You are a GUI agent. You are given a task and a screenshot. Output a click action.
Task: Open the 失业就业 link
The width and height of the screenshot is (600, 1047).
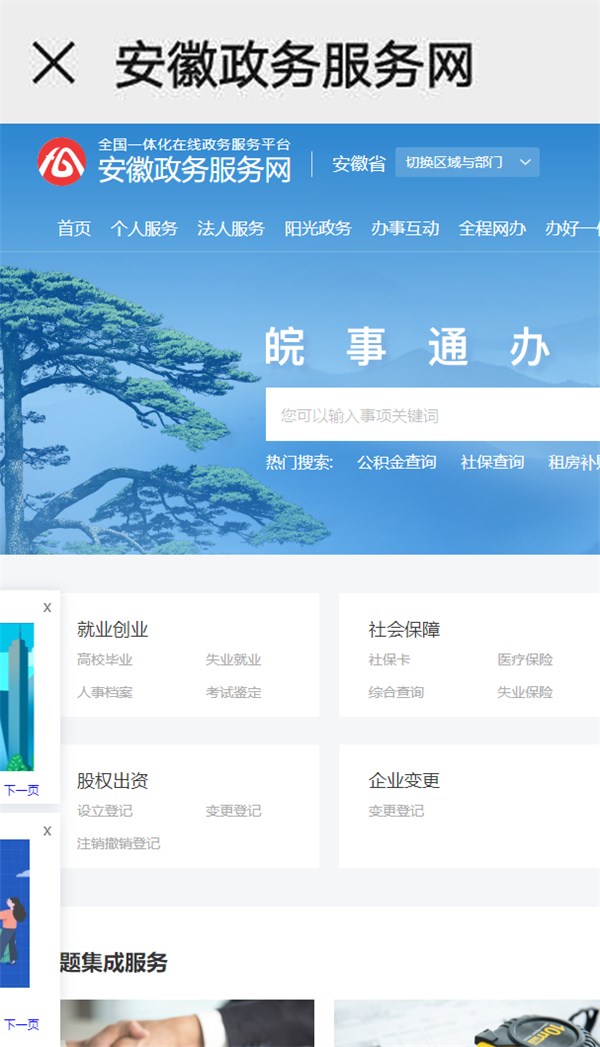(234, 660)
